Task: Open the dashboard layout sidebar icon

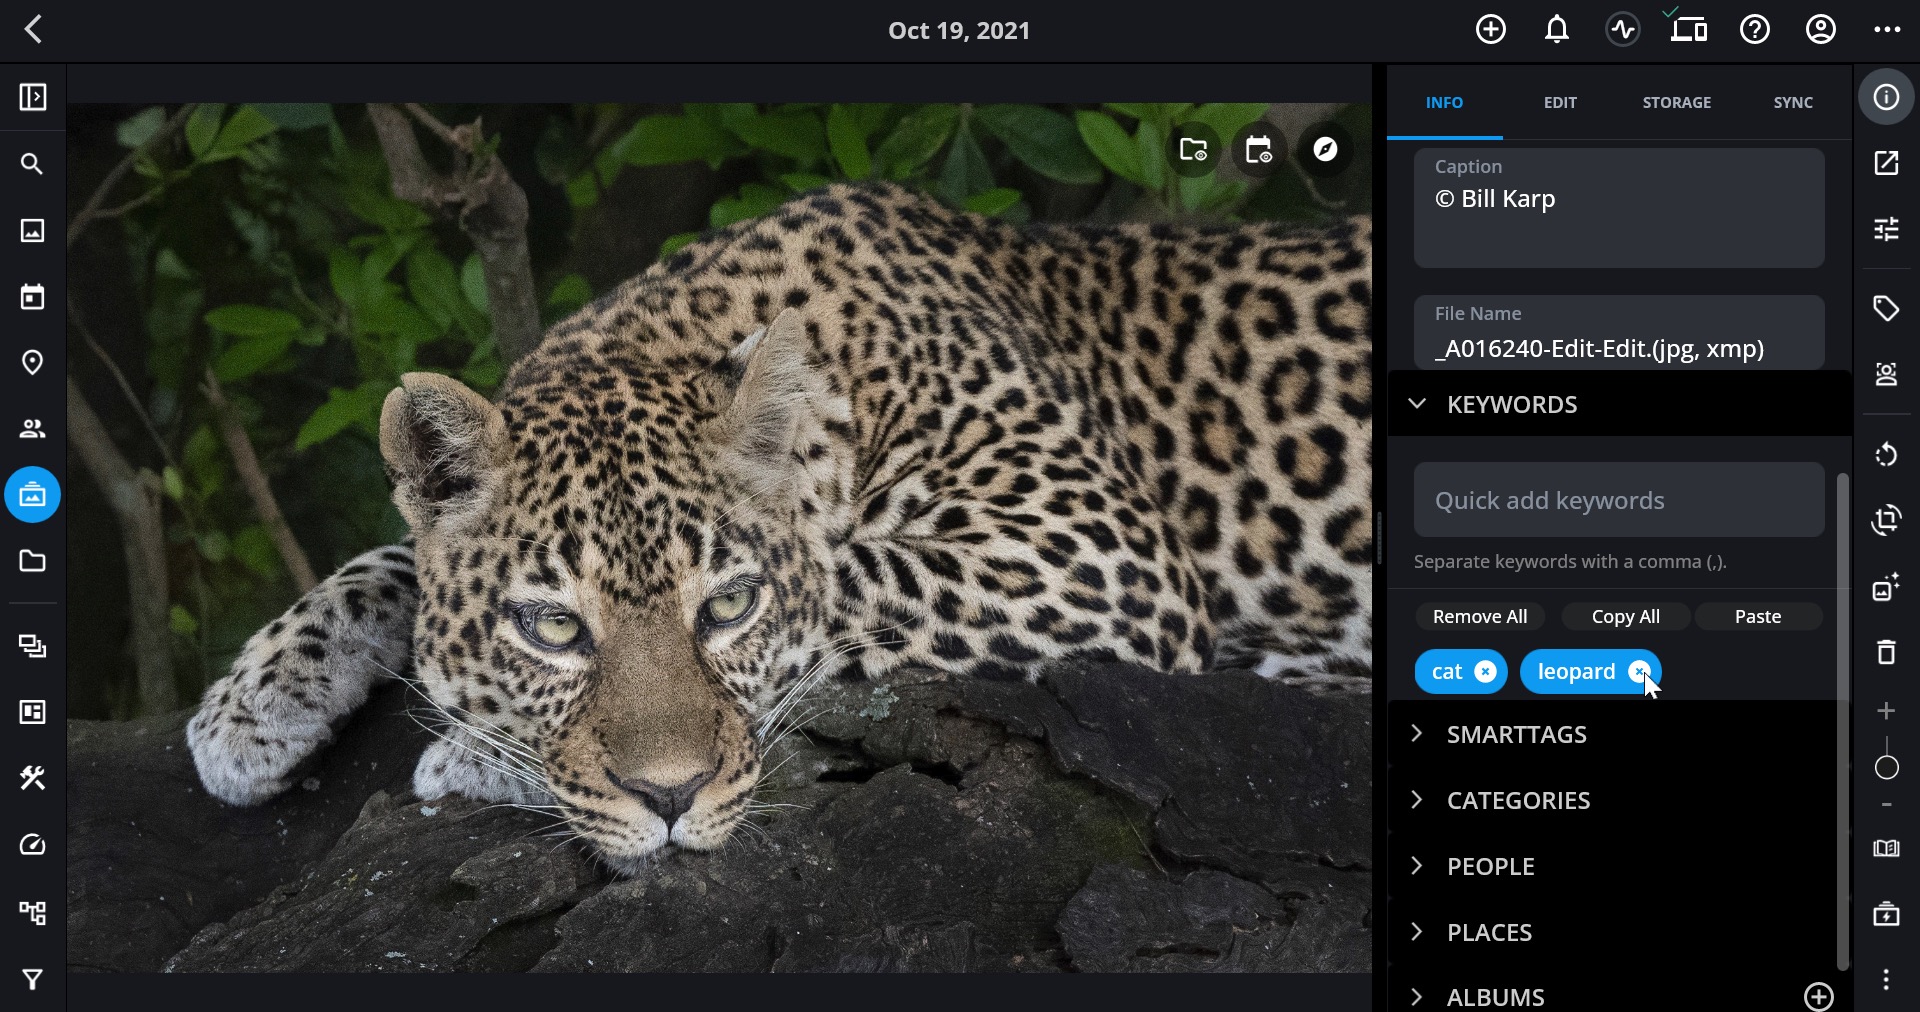Action: pyautogui.click(x=33, y=712)
